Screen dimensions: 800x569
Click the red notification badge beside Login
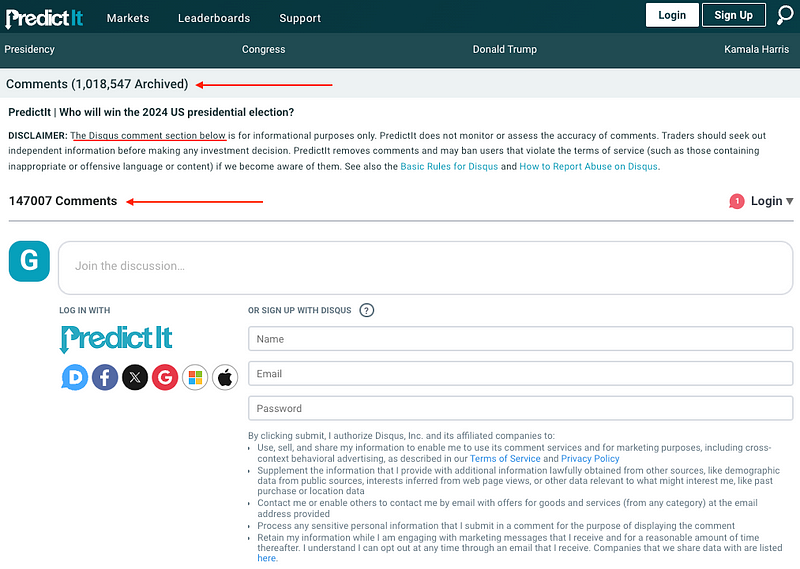click(x=737, y=202)
